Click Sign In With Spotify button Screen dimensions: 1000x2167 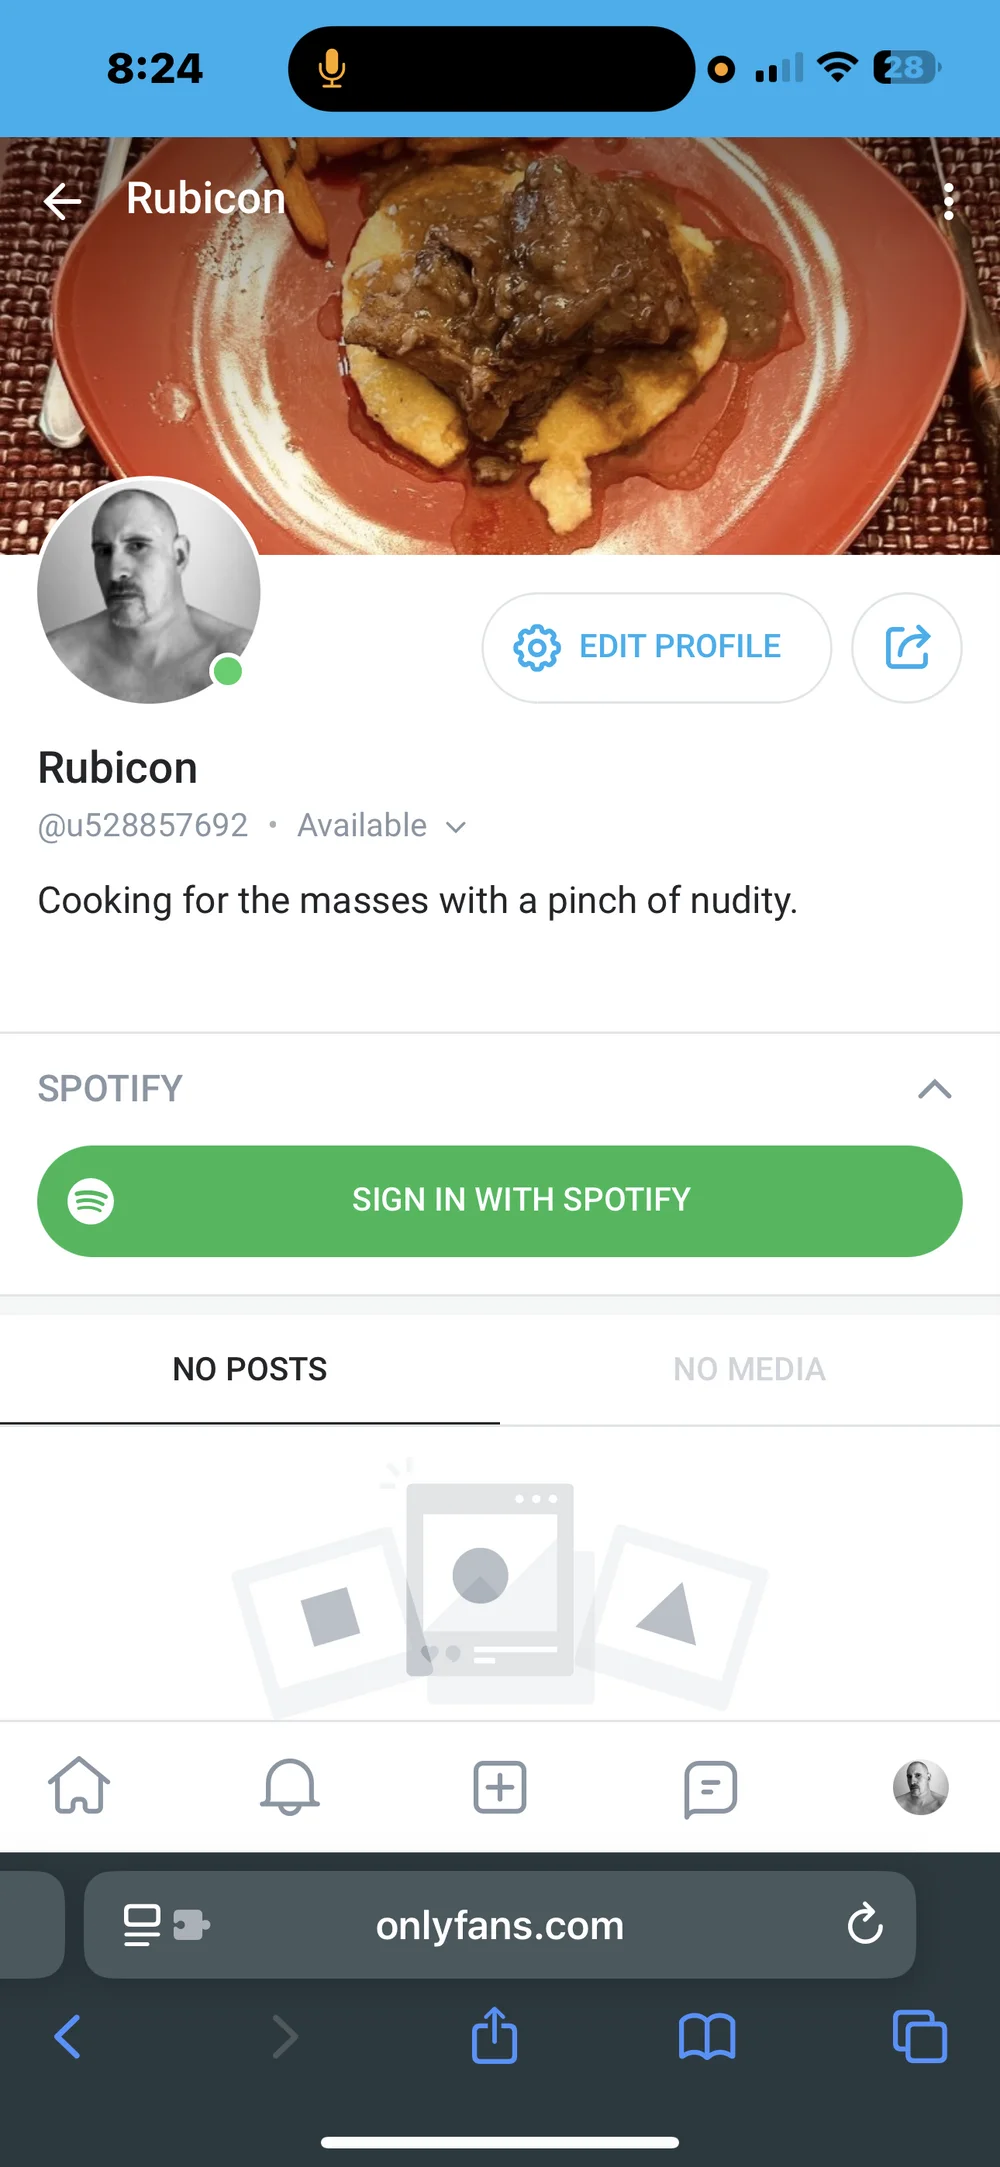500,1200
